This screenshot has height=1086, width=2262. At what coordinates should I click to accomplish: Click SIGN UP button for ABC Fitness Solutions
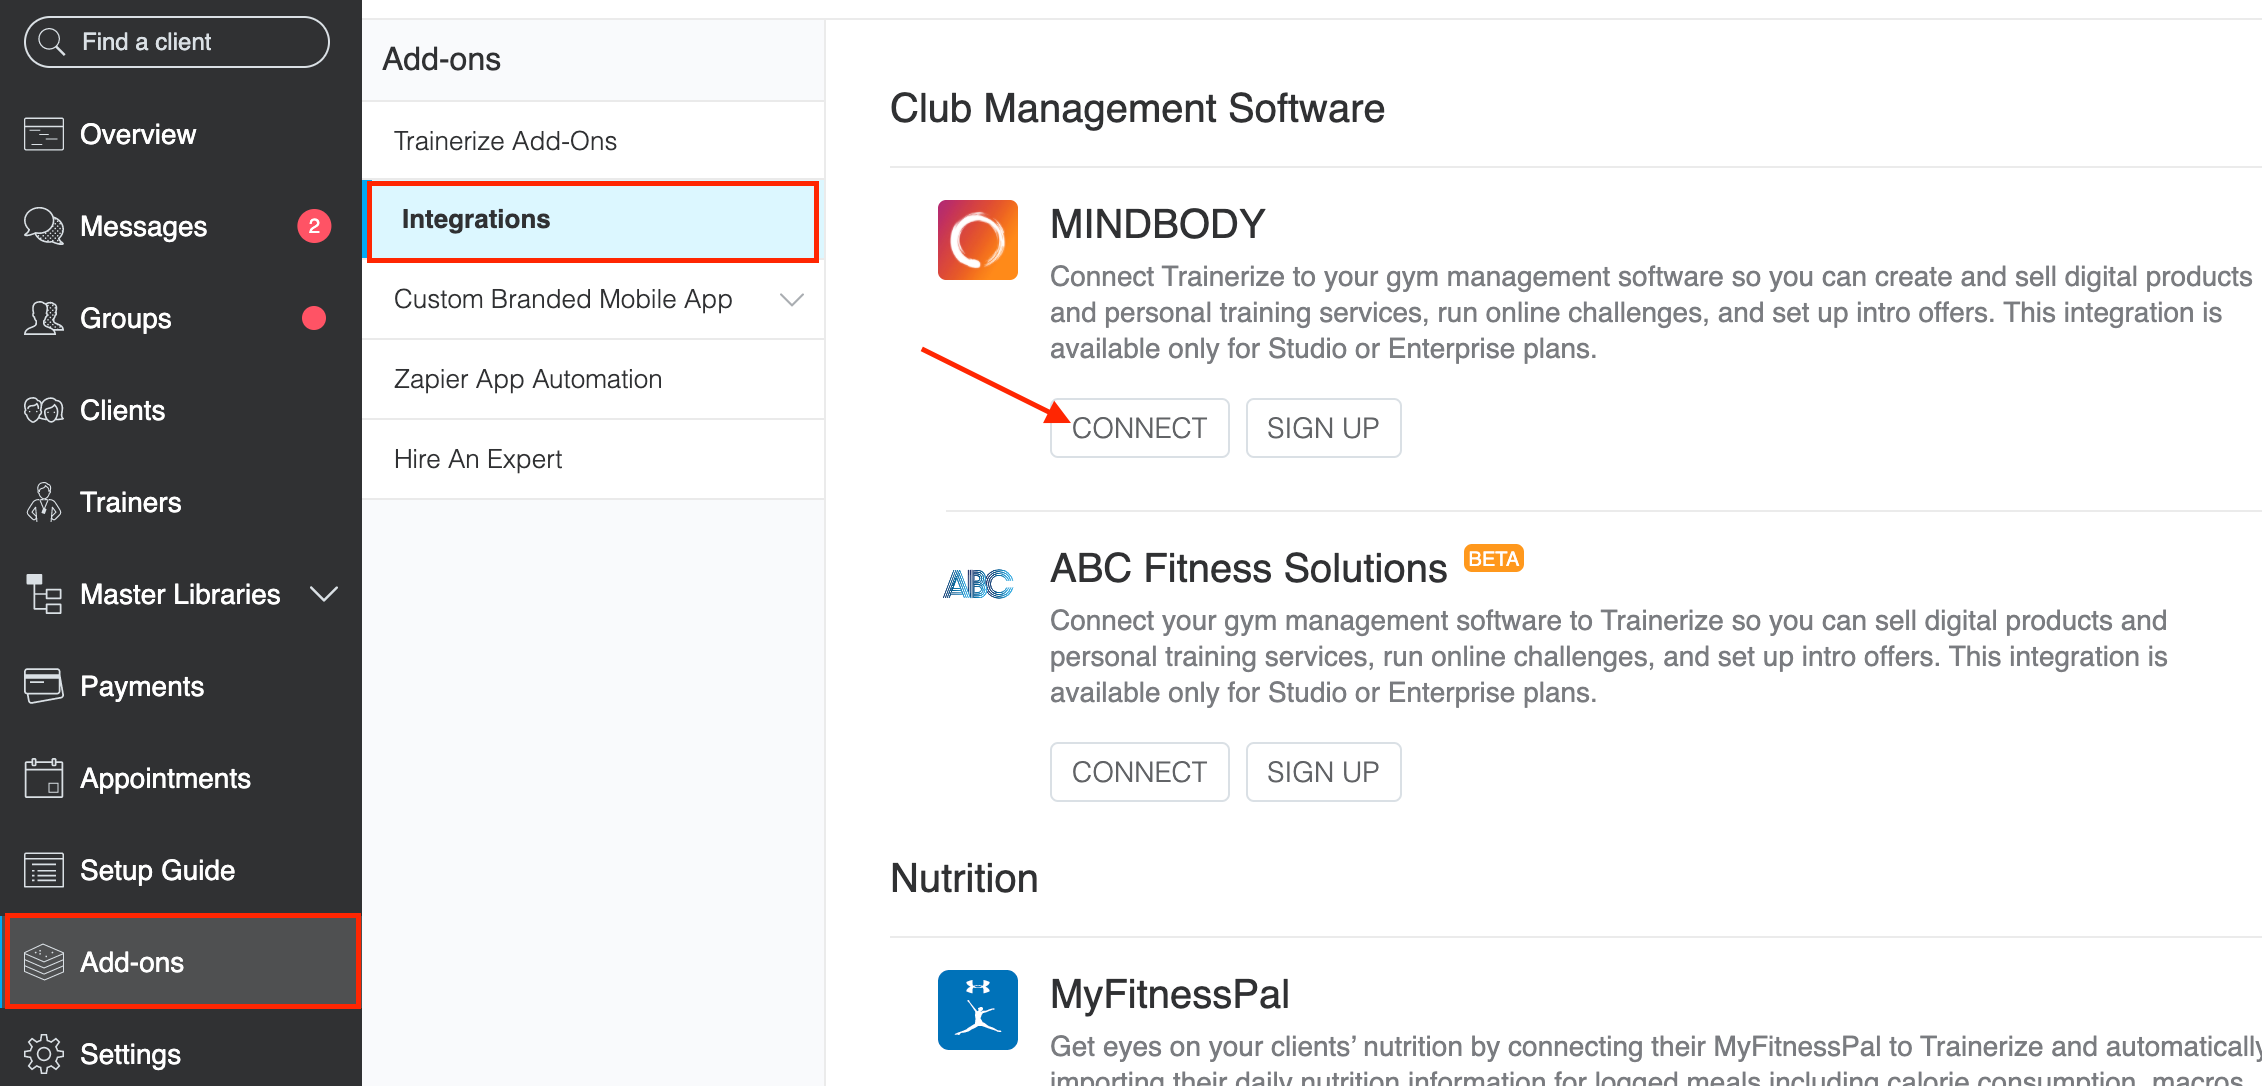pyautogui.click(x=1320, y=772)
